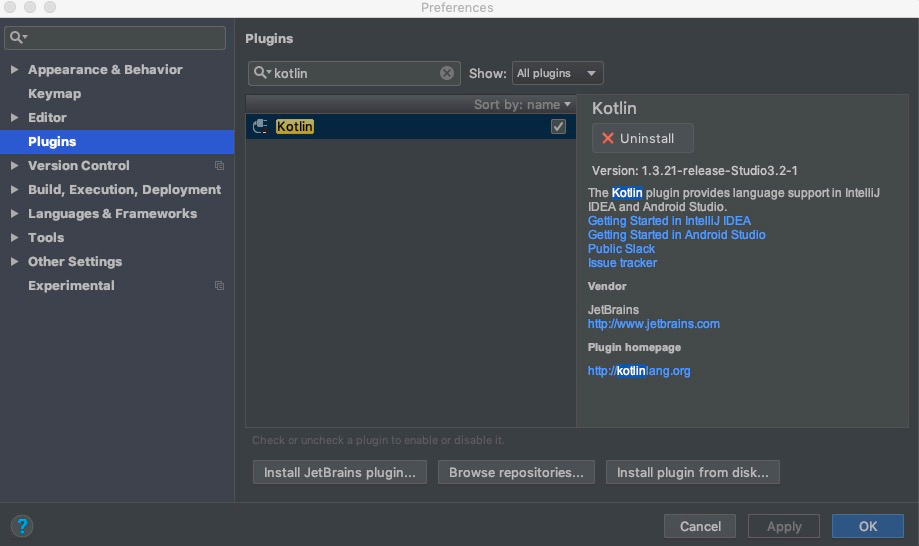Viewport: 919px width, 546px height.
Task: Open the jetbrains.com vendor link
Action: 653,324
